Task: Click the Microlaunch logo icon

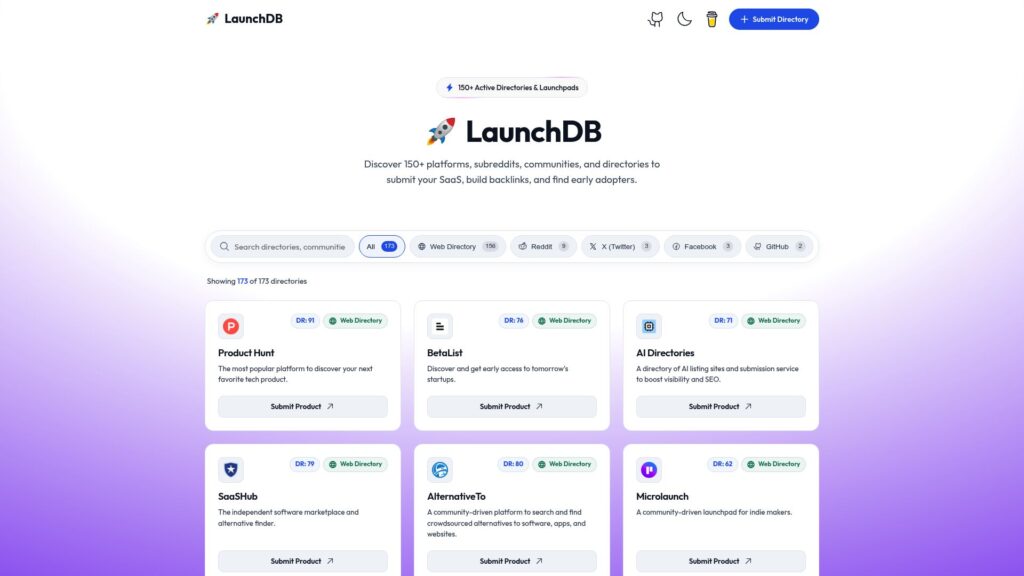Action: click(648, 470)
